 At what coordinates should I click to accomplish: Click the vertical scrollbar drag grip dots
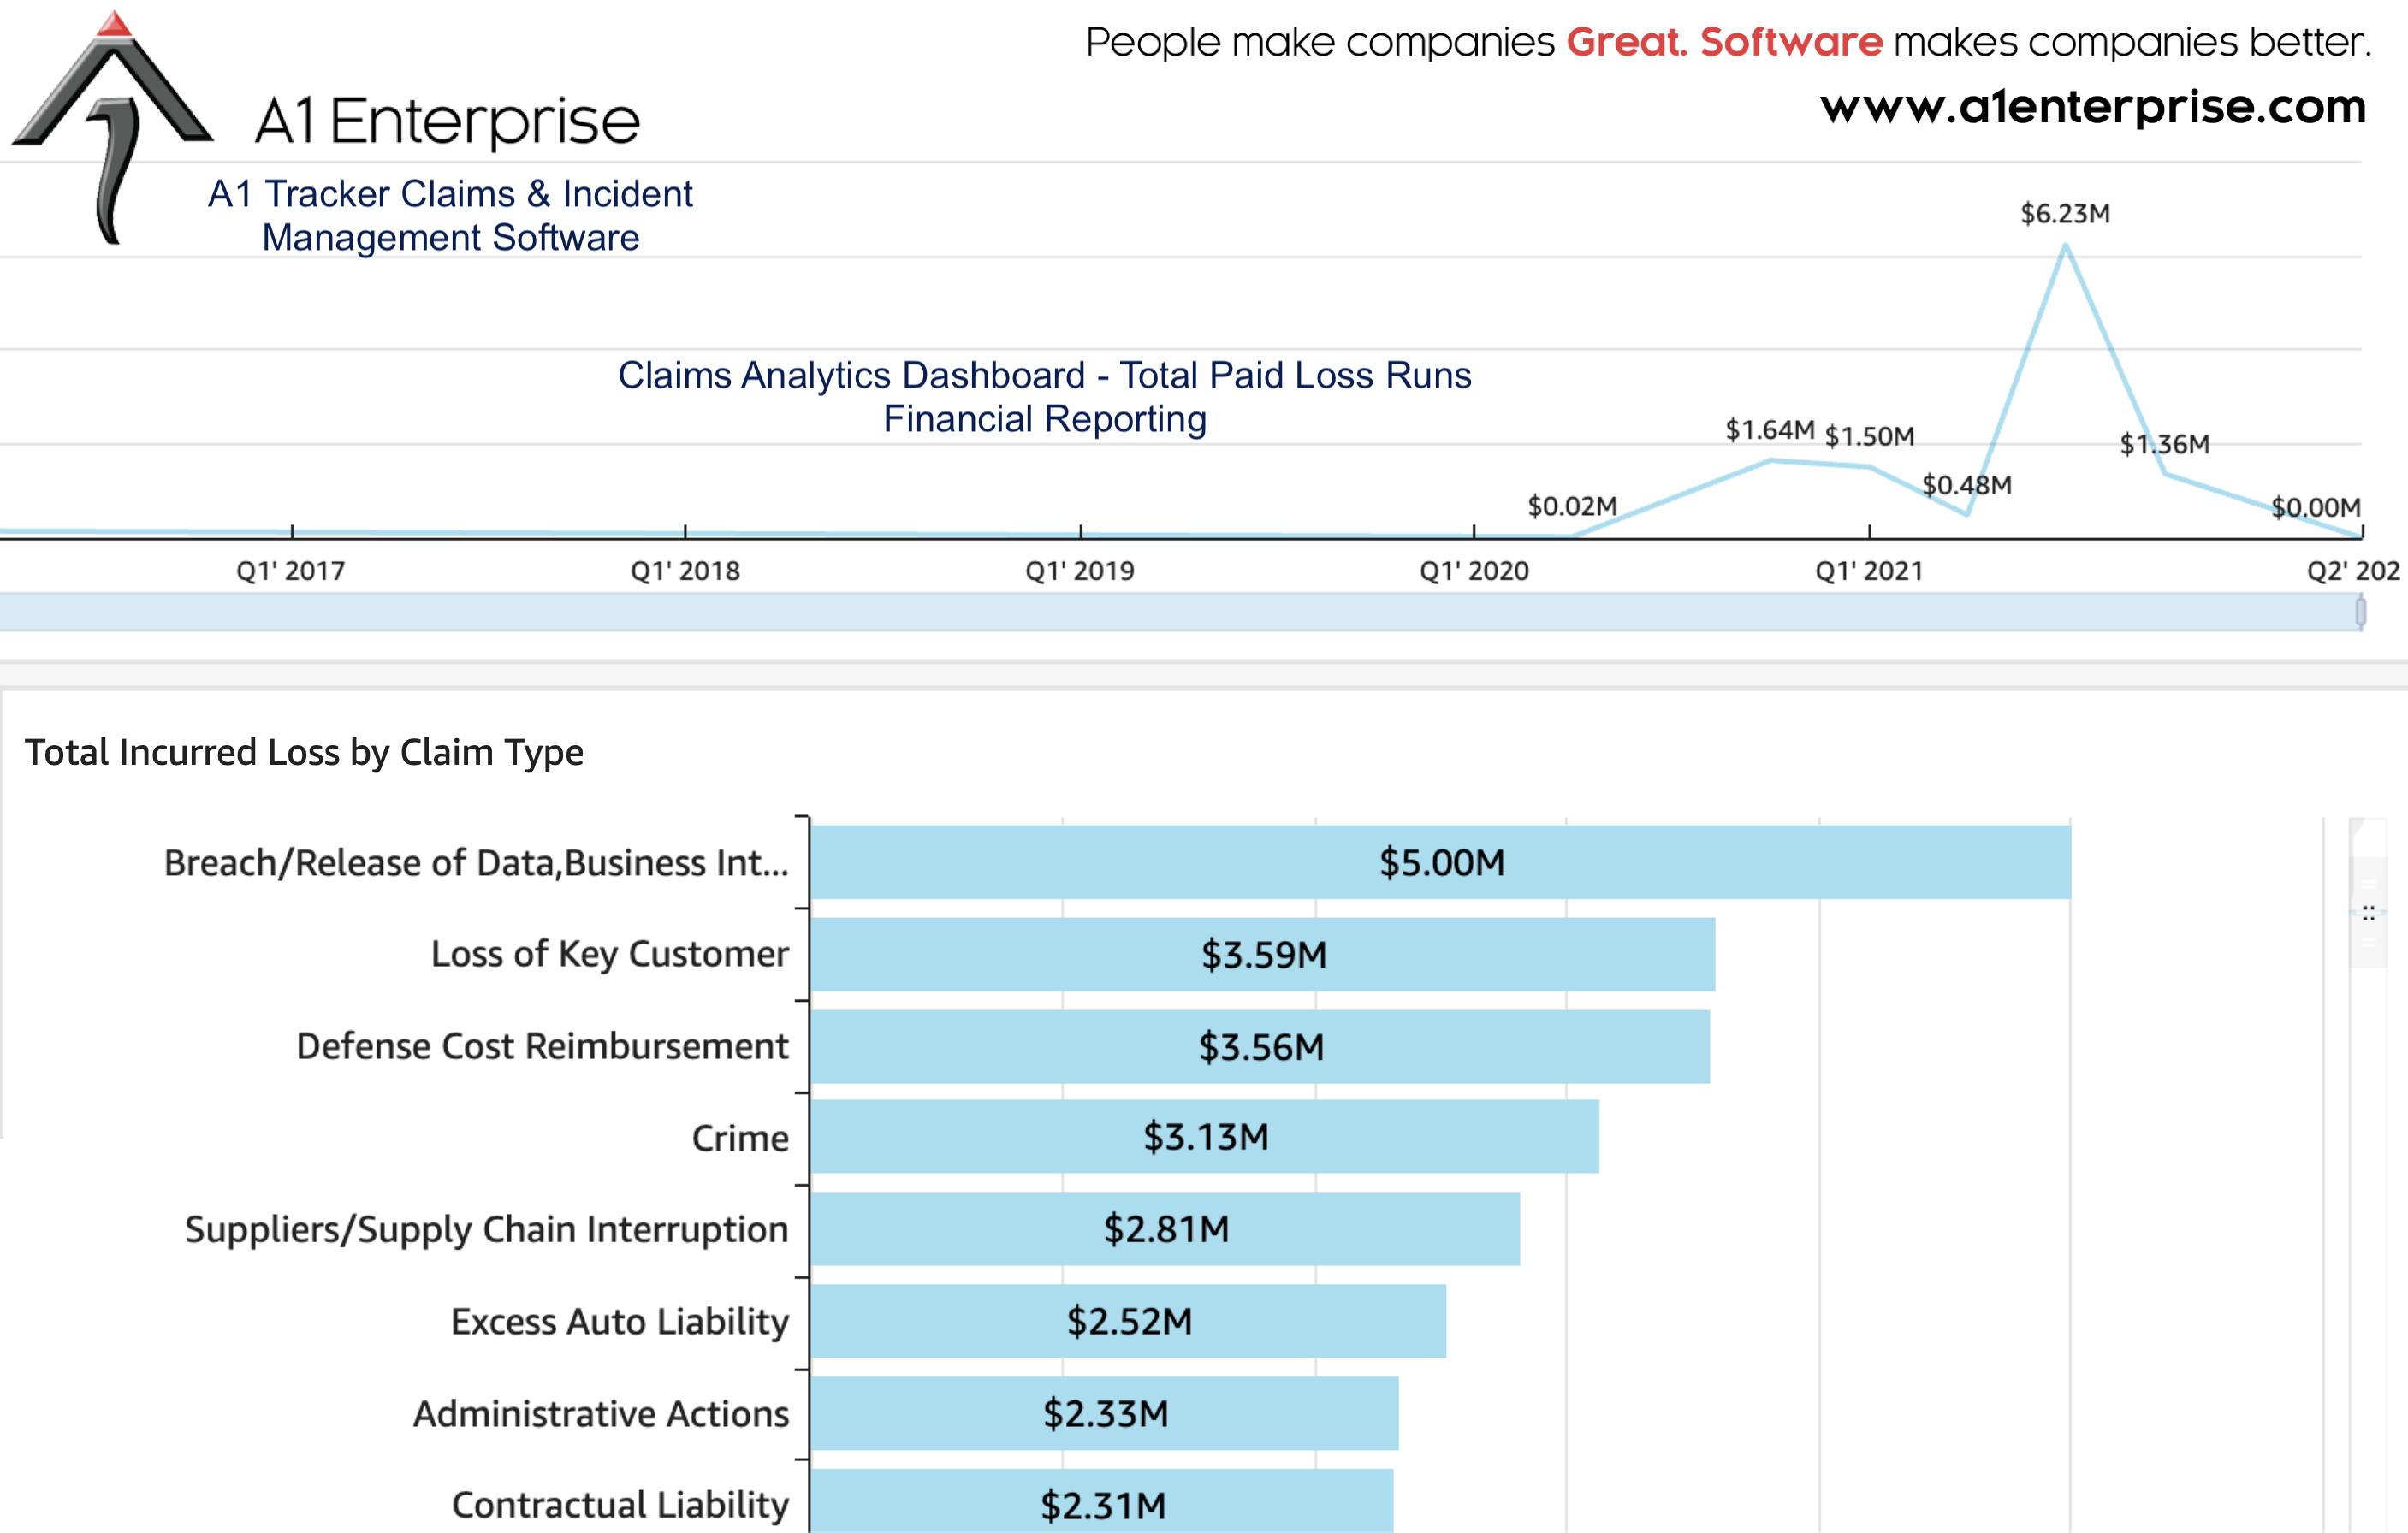[2368, 913]
